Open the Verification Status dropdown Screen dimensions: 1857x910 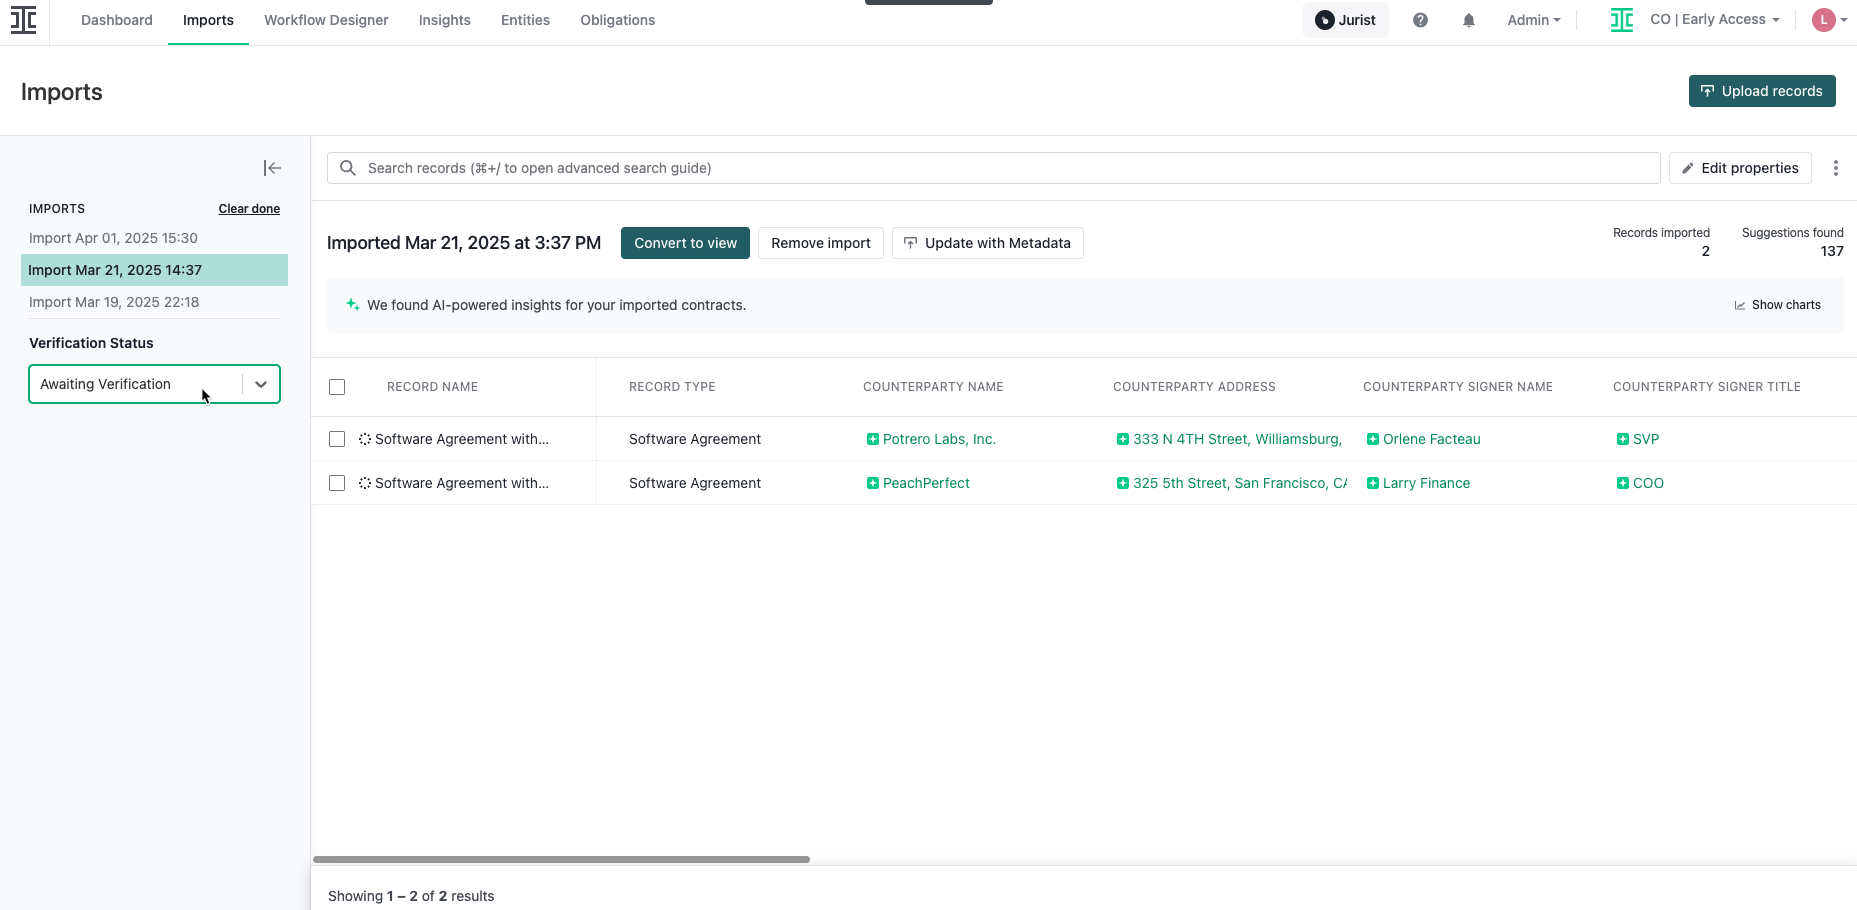pos(154,384)
